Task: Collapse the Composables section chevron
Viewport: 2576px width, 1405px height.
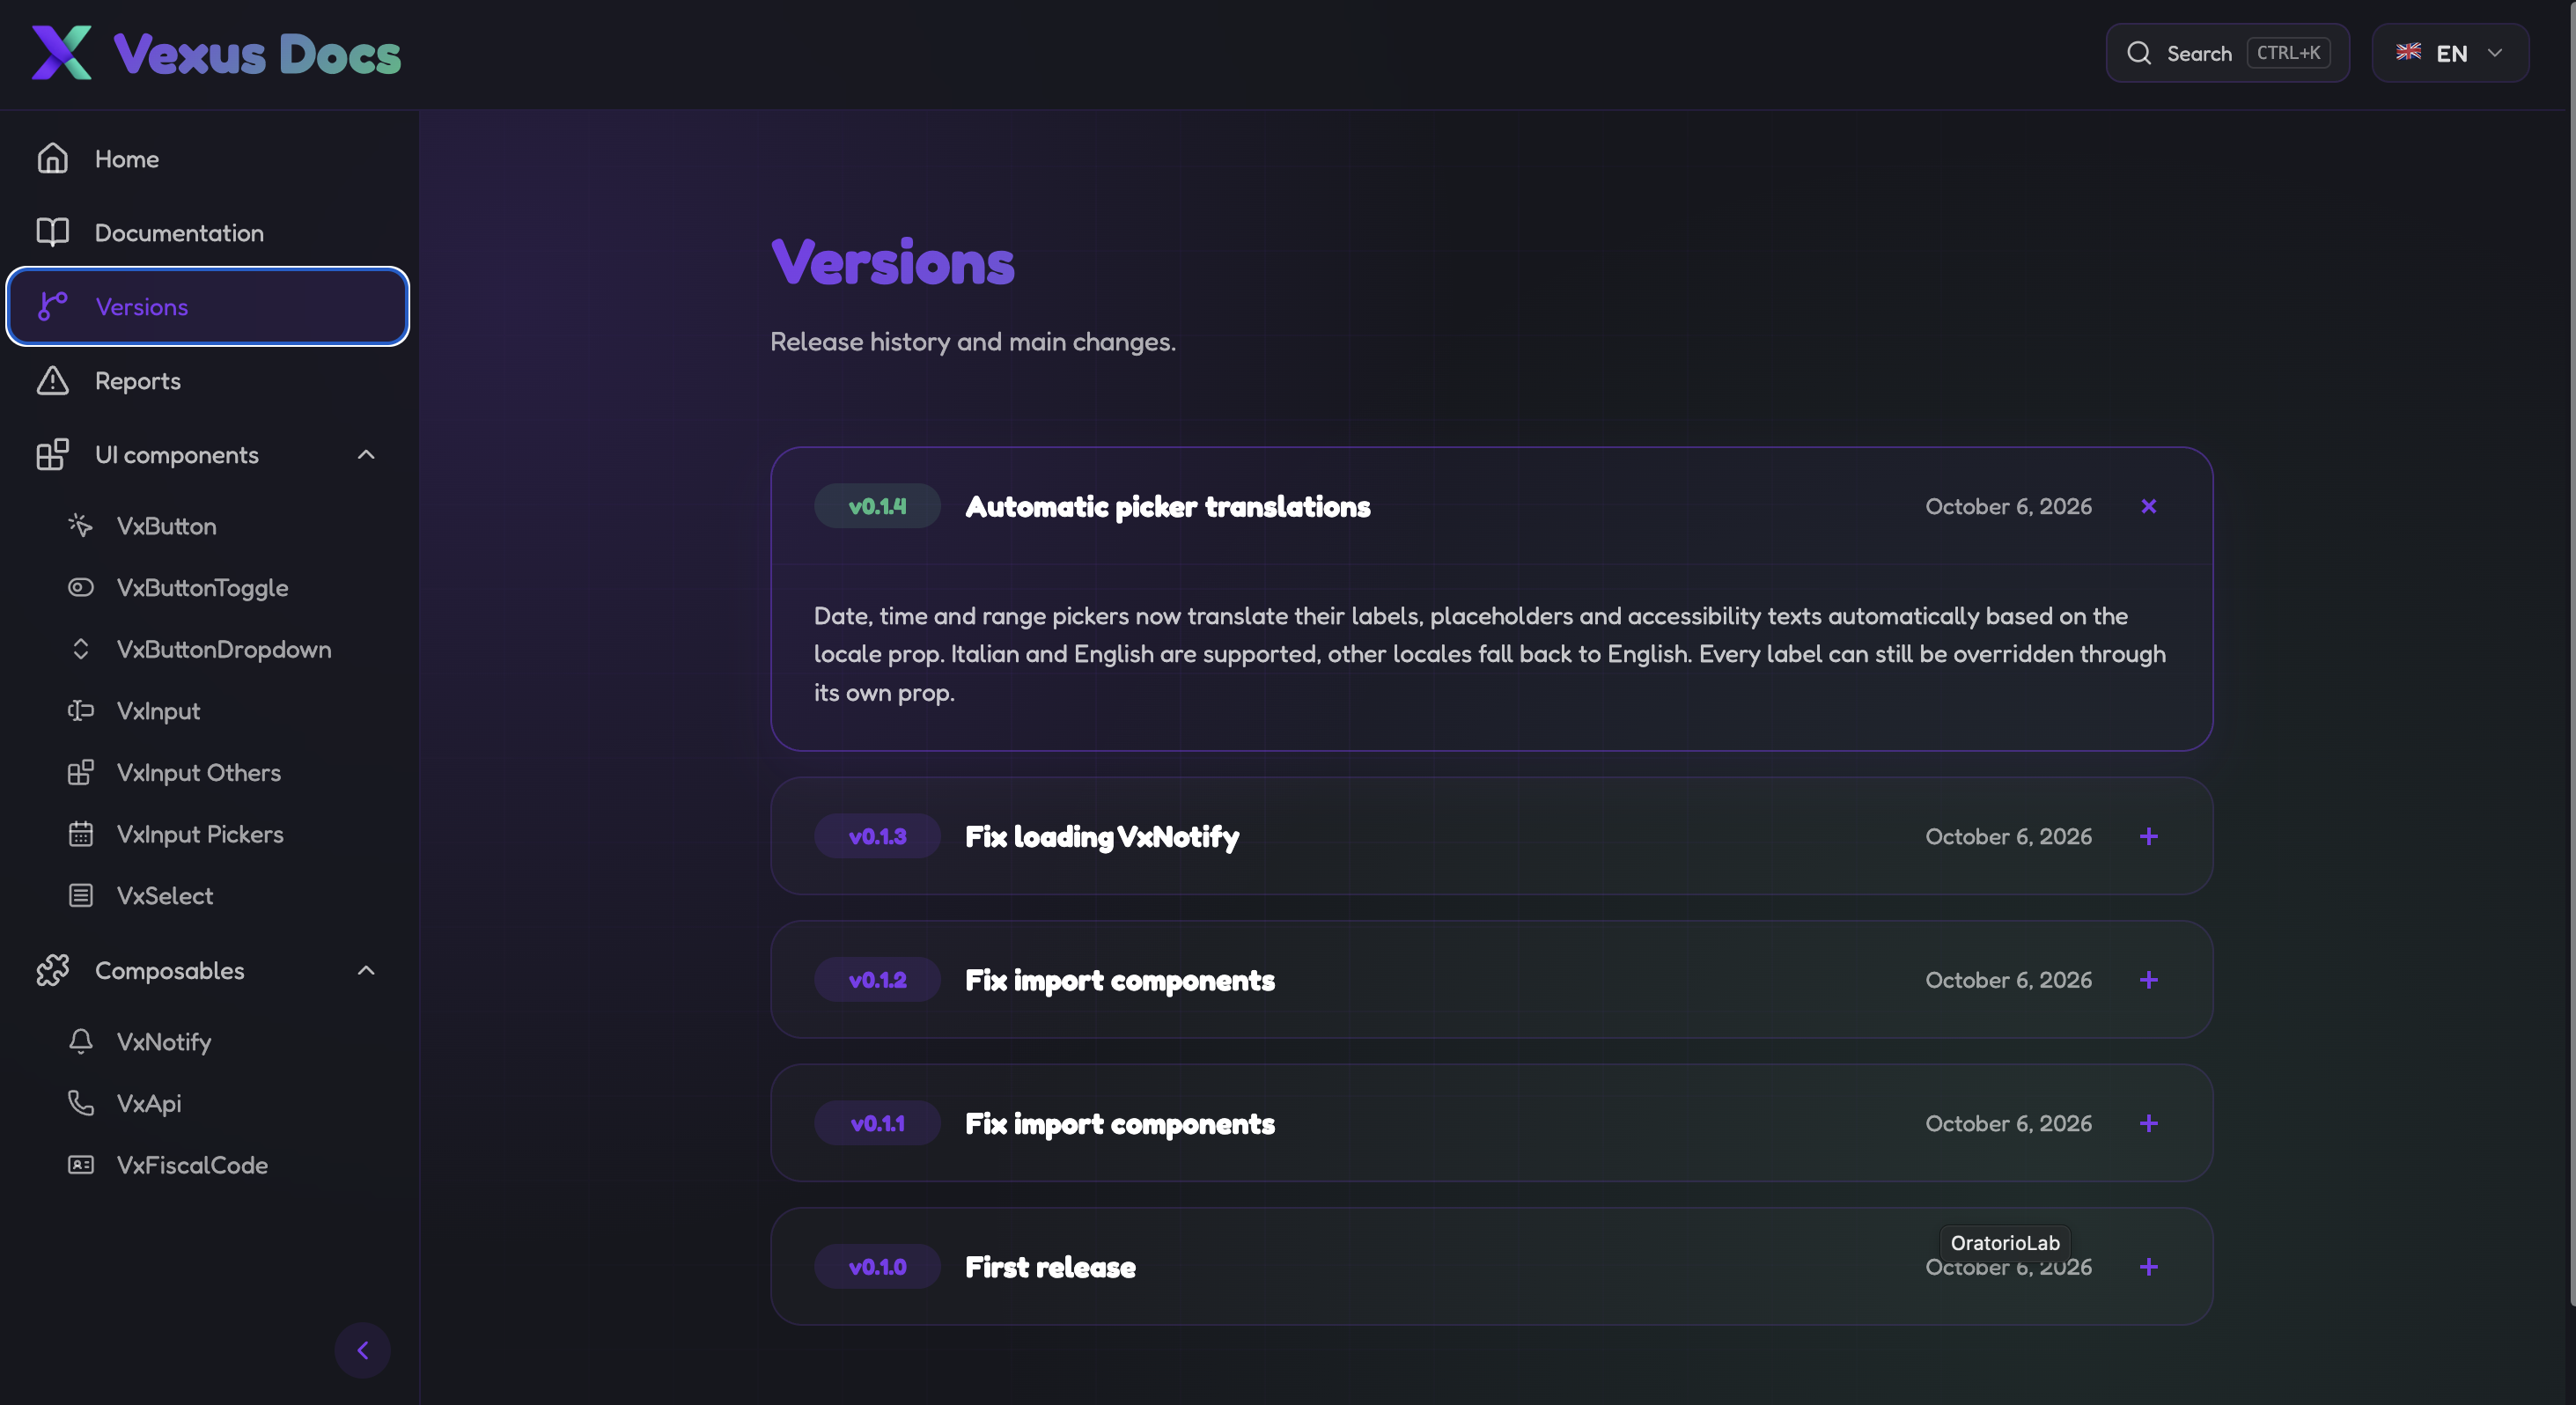Action: 366,970
